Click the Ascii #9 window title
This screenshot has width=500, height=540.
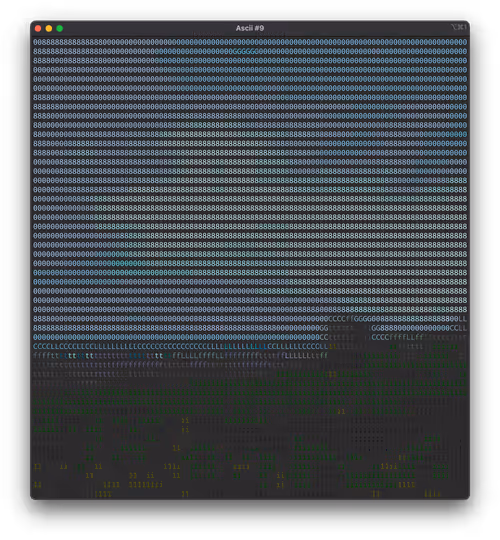pyautogui.click(x=250, y=28)
